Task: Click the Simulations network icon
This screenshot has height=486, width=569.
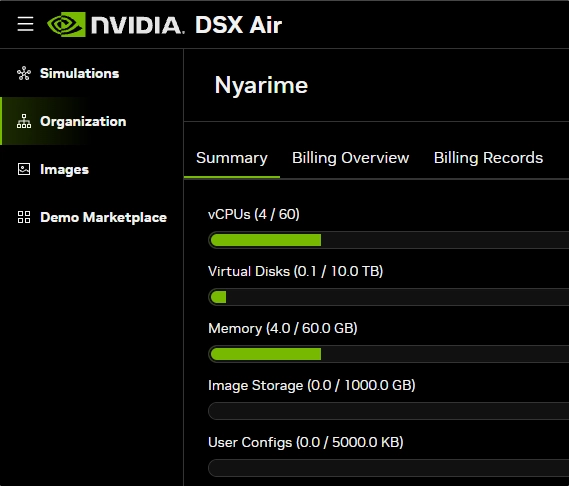Action: [x=24, y=73]
